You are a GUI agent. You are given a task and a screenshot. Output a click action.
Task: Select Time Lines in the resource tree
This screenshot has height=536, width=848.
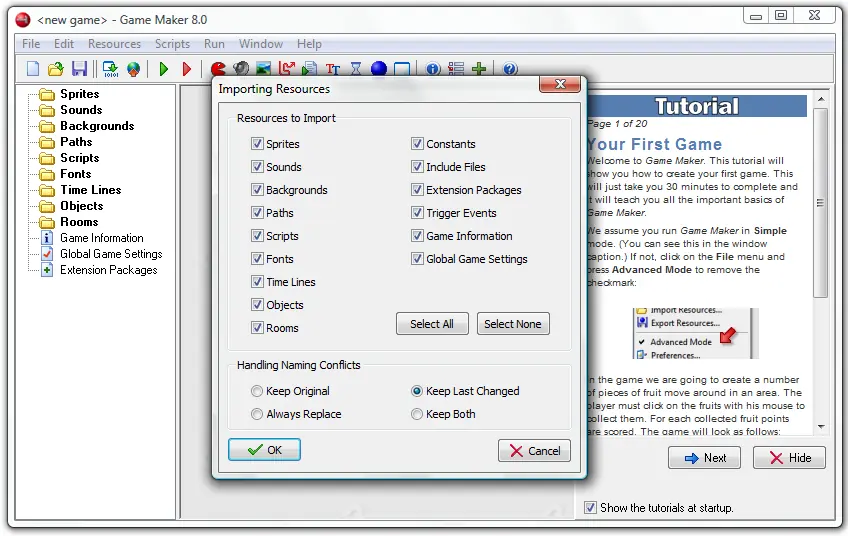(x=90, y=190)
